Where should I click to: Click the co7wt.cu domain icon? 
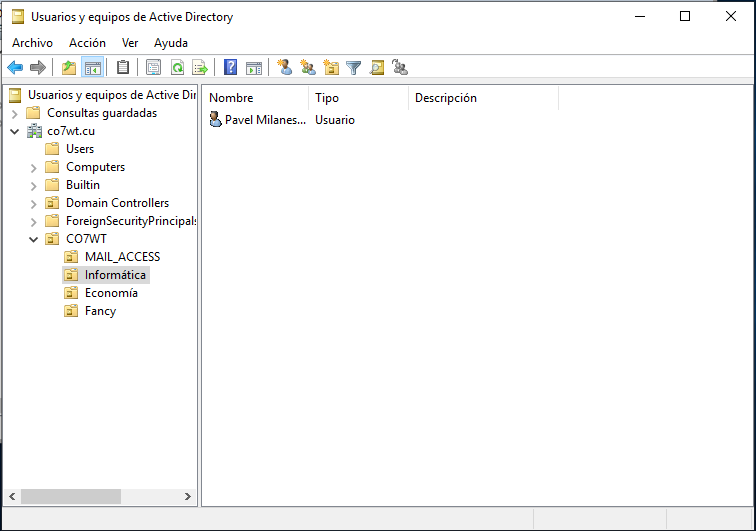34,131
